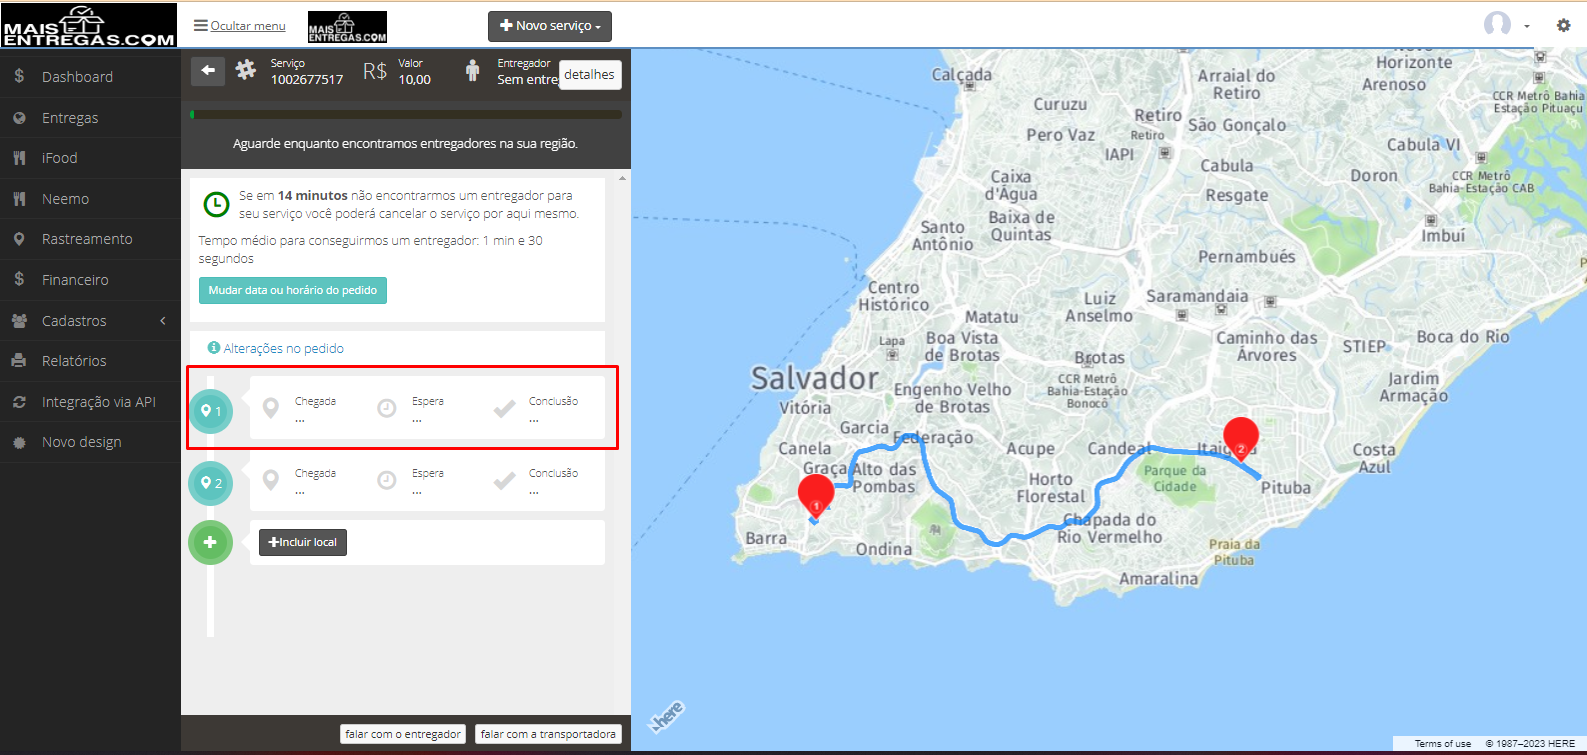Open the settings gear in top right corner
This screenshot has width=1587, height=755.
(1564, 25)
